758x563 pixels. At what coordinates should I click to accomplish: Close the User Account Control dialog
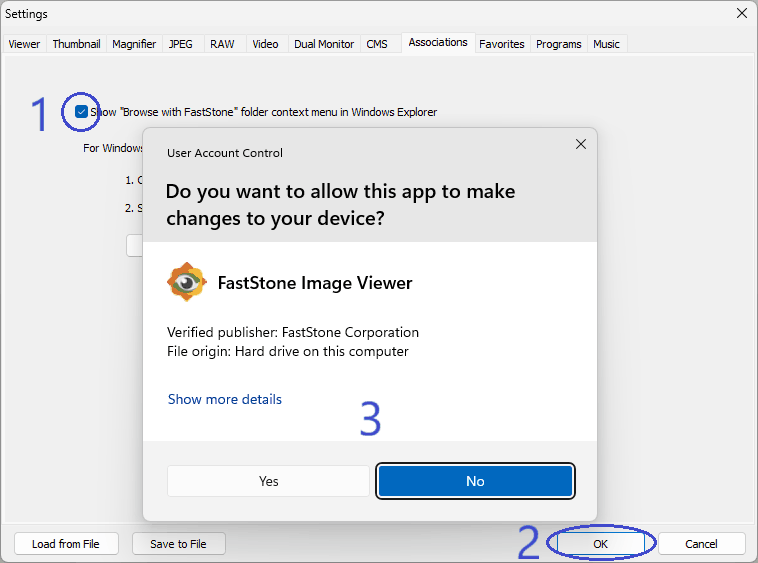click(x=581, y=144)
